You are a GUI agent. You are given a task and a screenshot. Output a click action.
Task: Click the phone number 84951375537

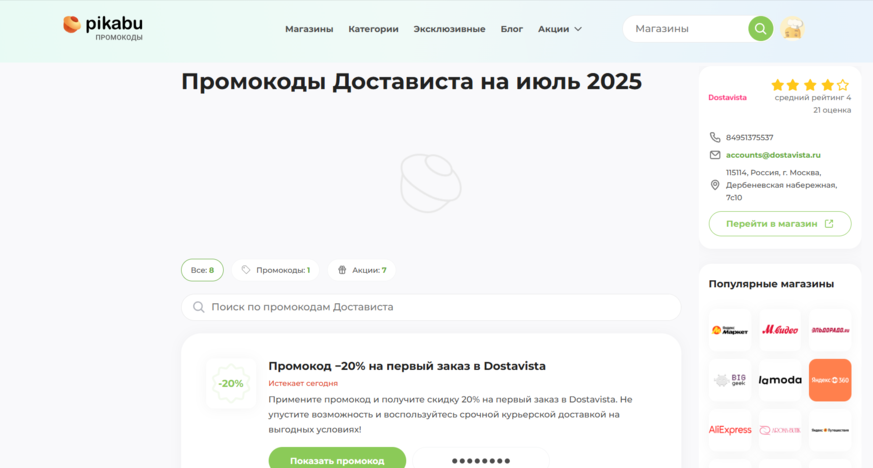point(749,137)
